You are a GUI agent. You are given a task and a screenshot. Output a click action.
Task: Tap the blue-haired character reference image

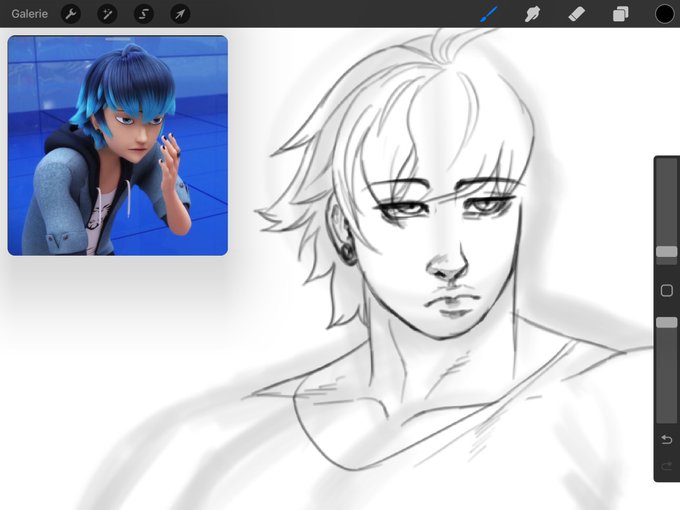[118, 146]
